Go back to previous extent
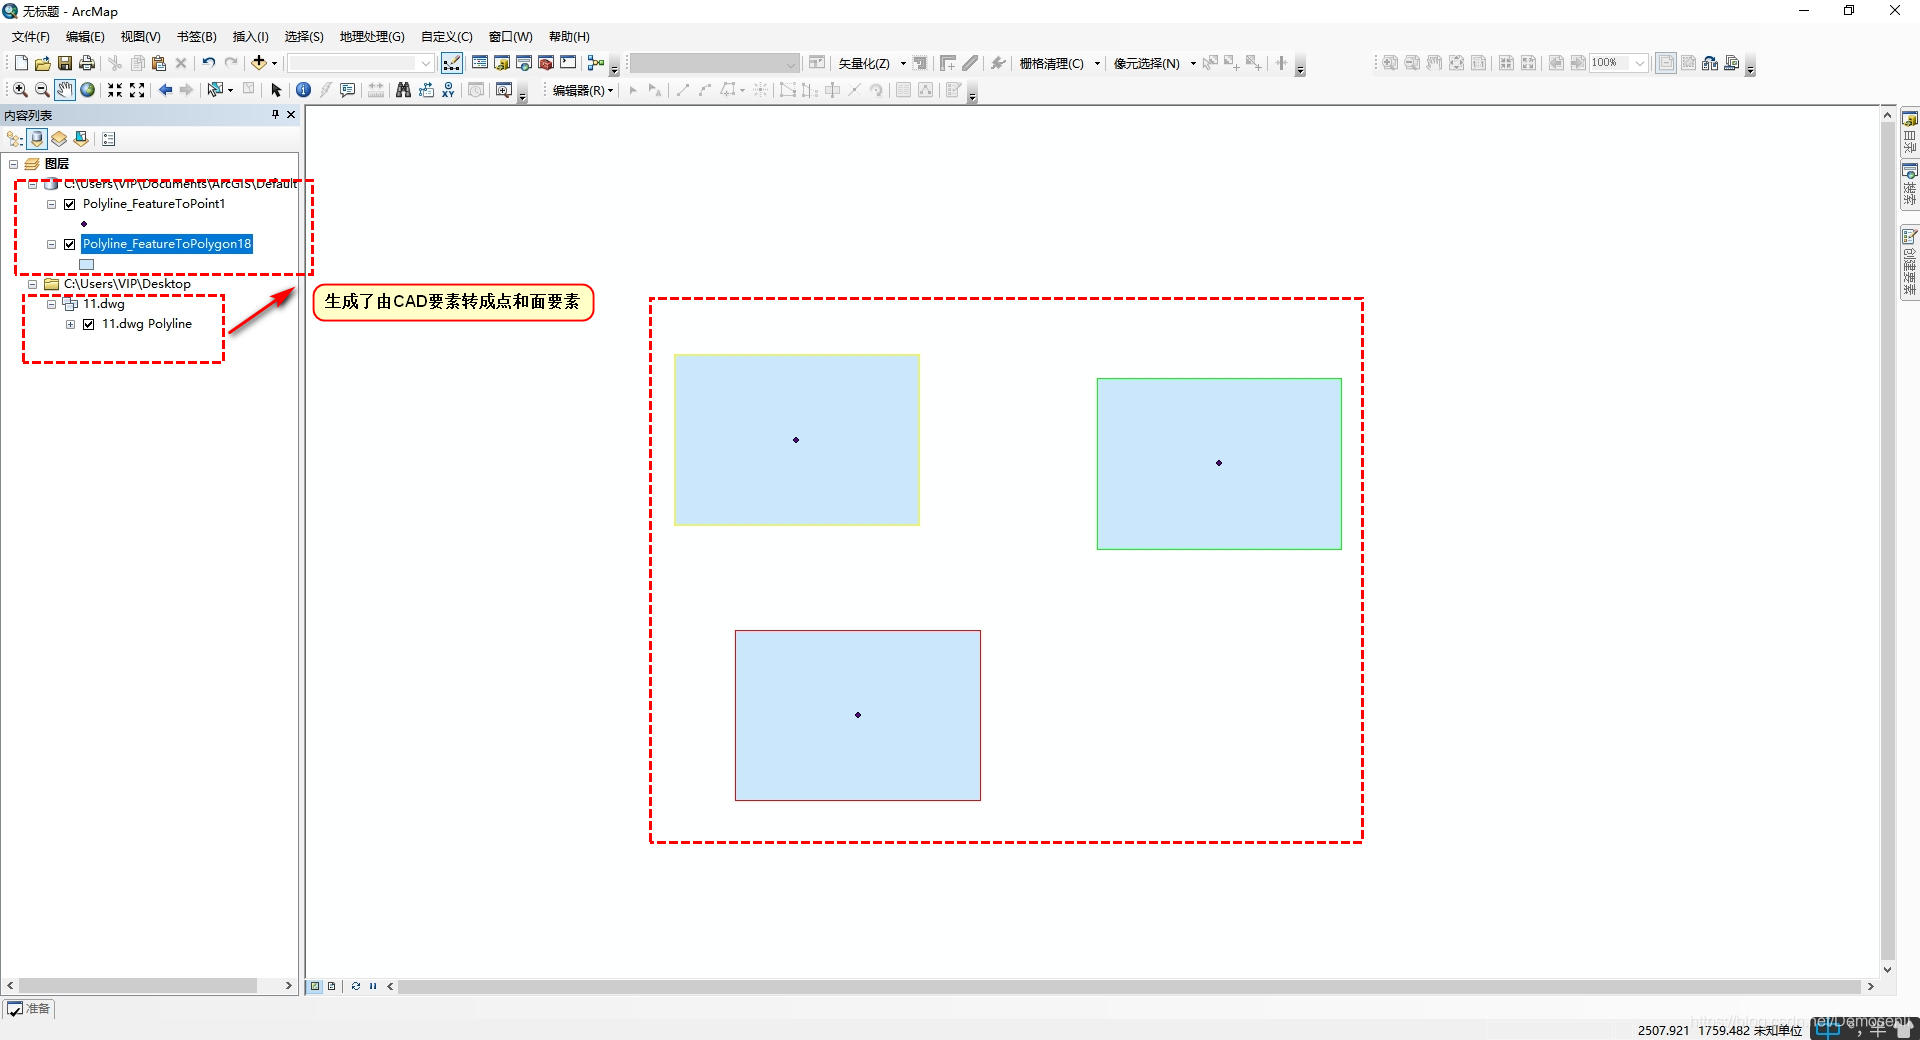 (x=165, y=90)
